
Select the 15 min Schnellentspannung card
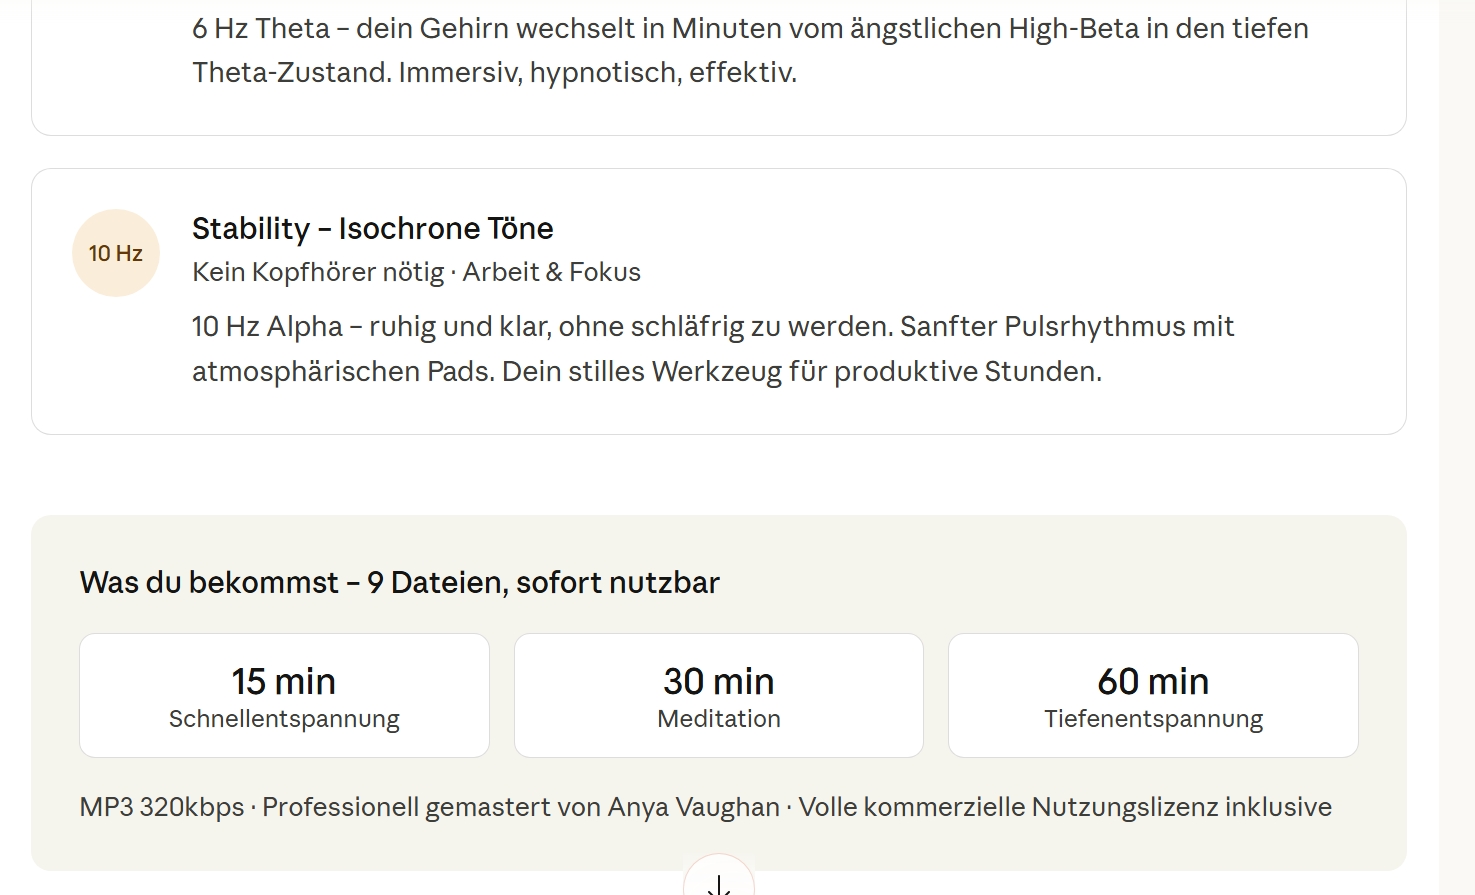point(284,695)
